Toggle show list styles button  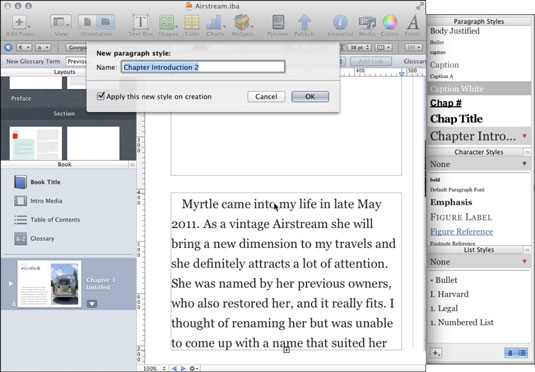(x=522, y=353)
